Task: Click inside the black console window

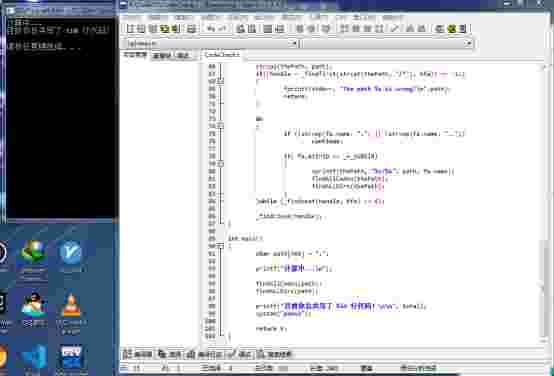Action: coord(59,134)
